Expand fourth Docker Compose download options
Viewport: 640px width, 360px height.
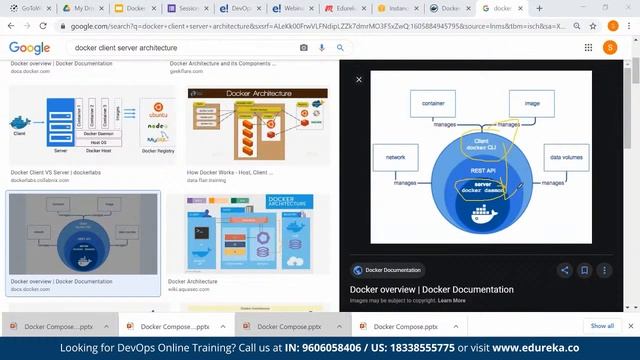click(x=456, y=327)
